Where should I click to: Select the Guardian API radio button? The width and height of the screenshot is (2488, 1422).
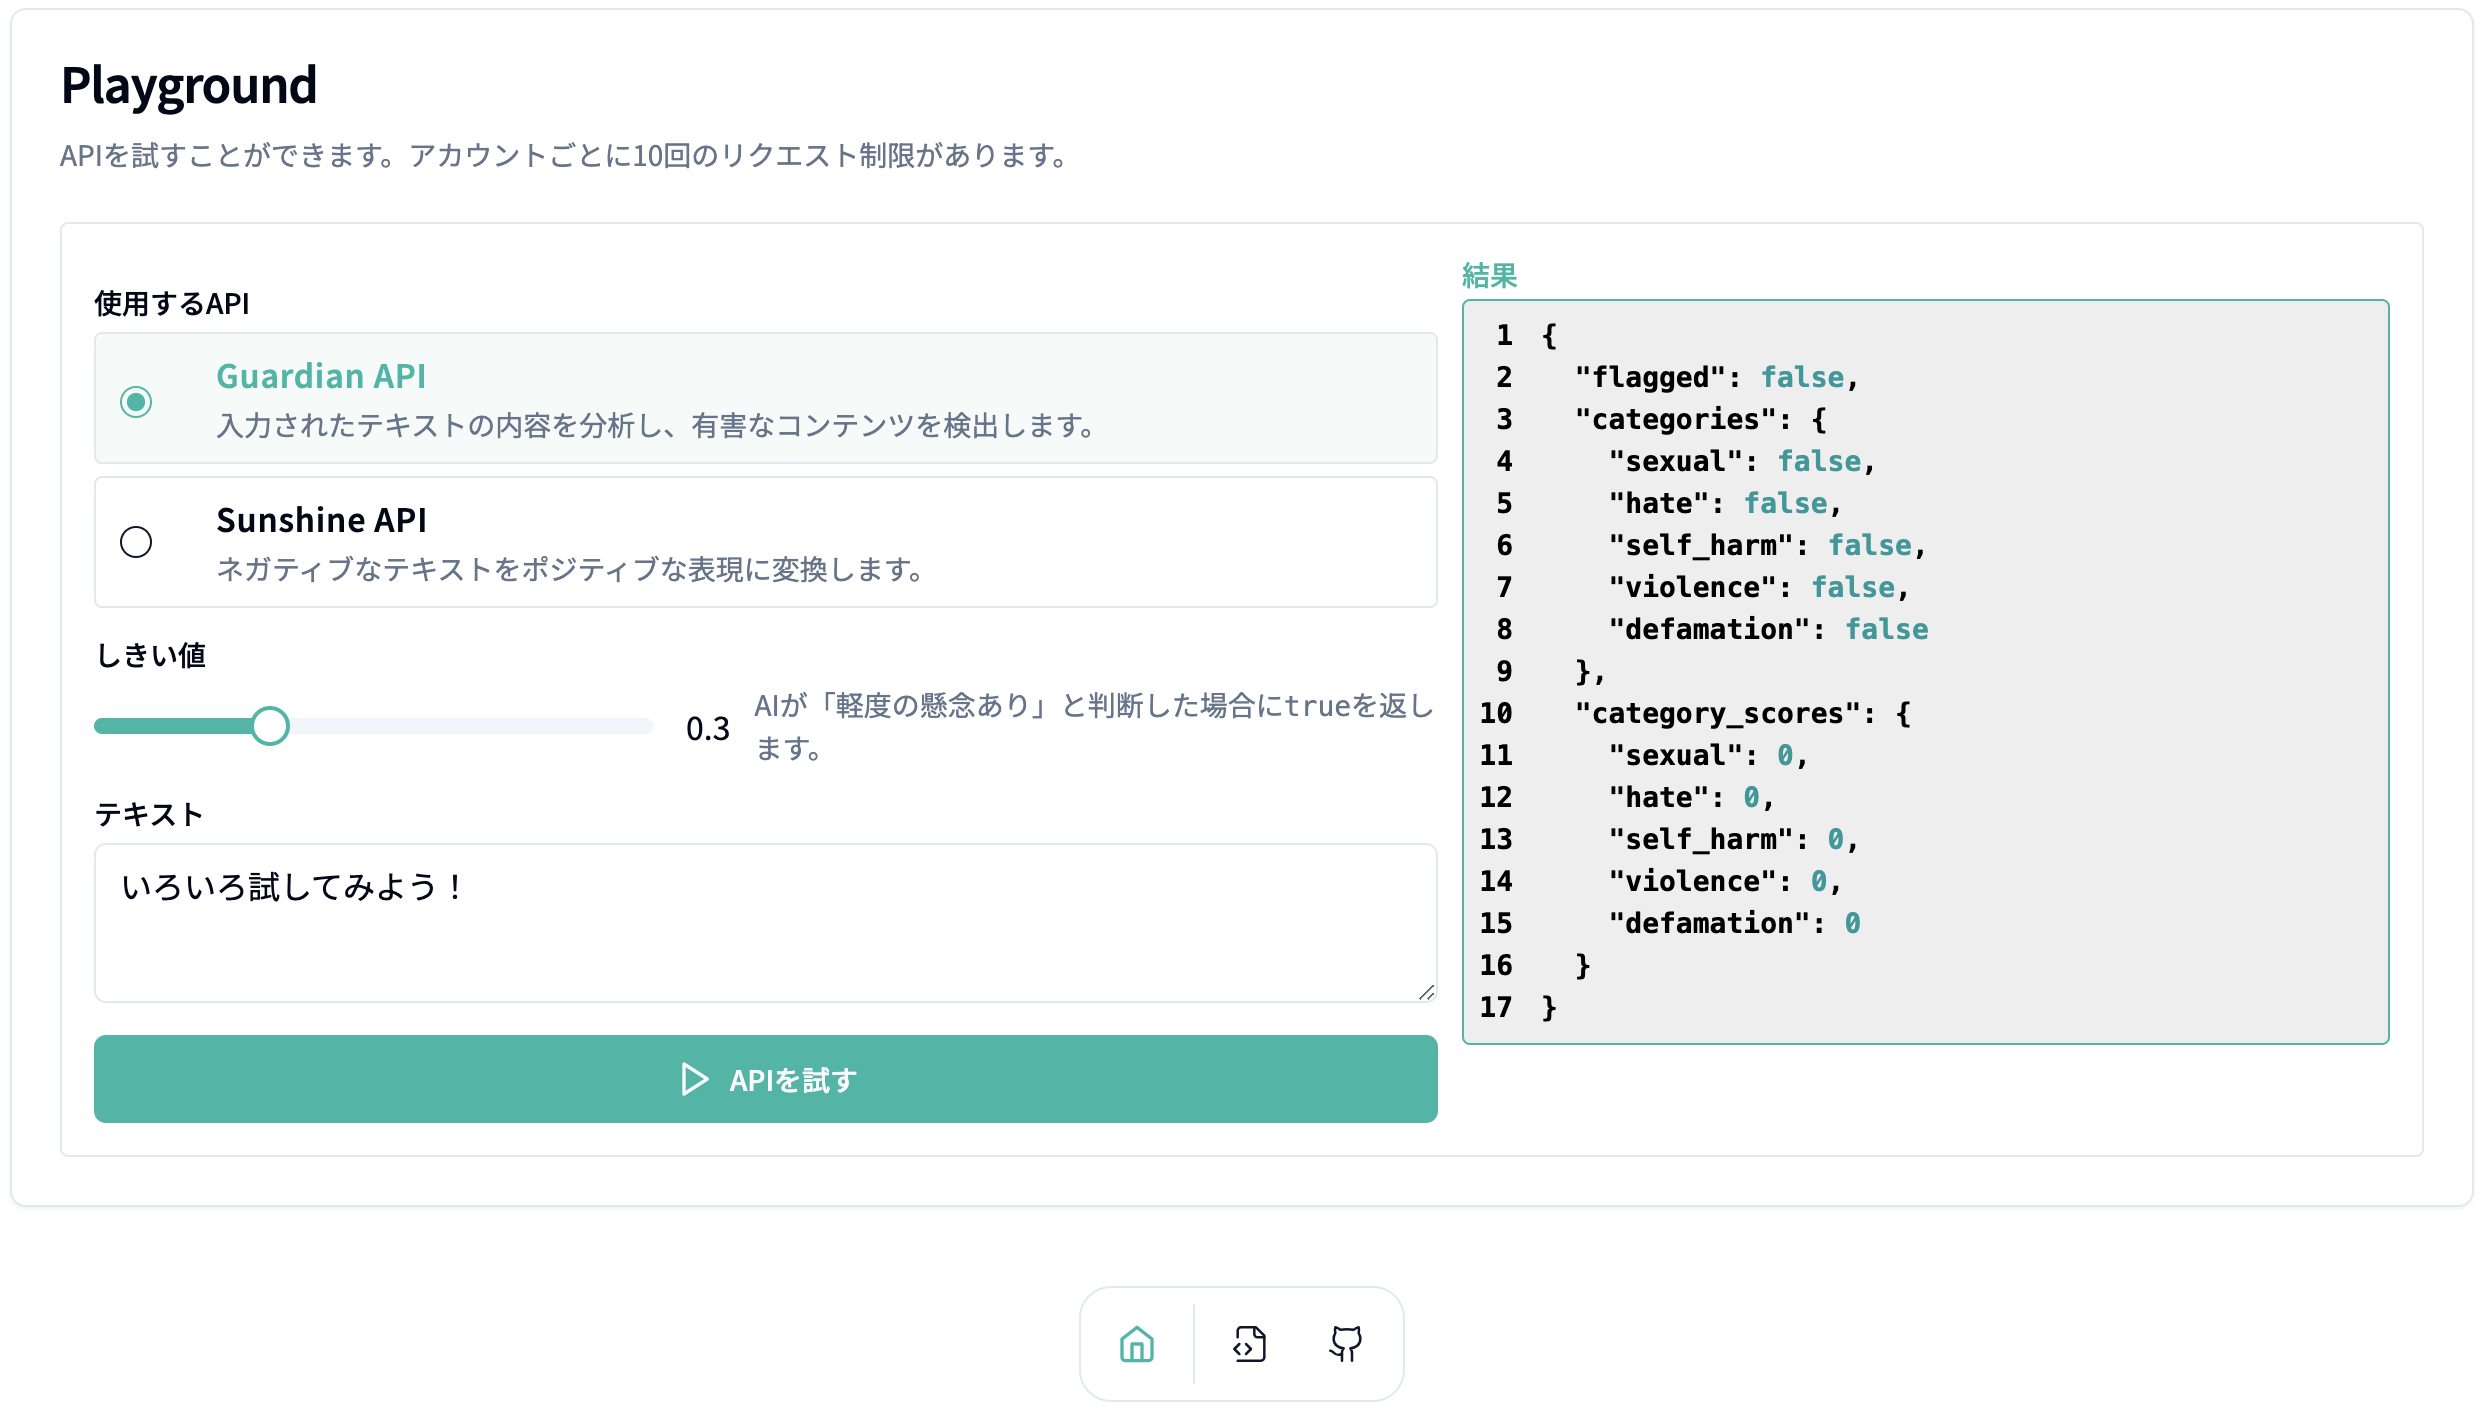(136, 402)
